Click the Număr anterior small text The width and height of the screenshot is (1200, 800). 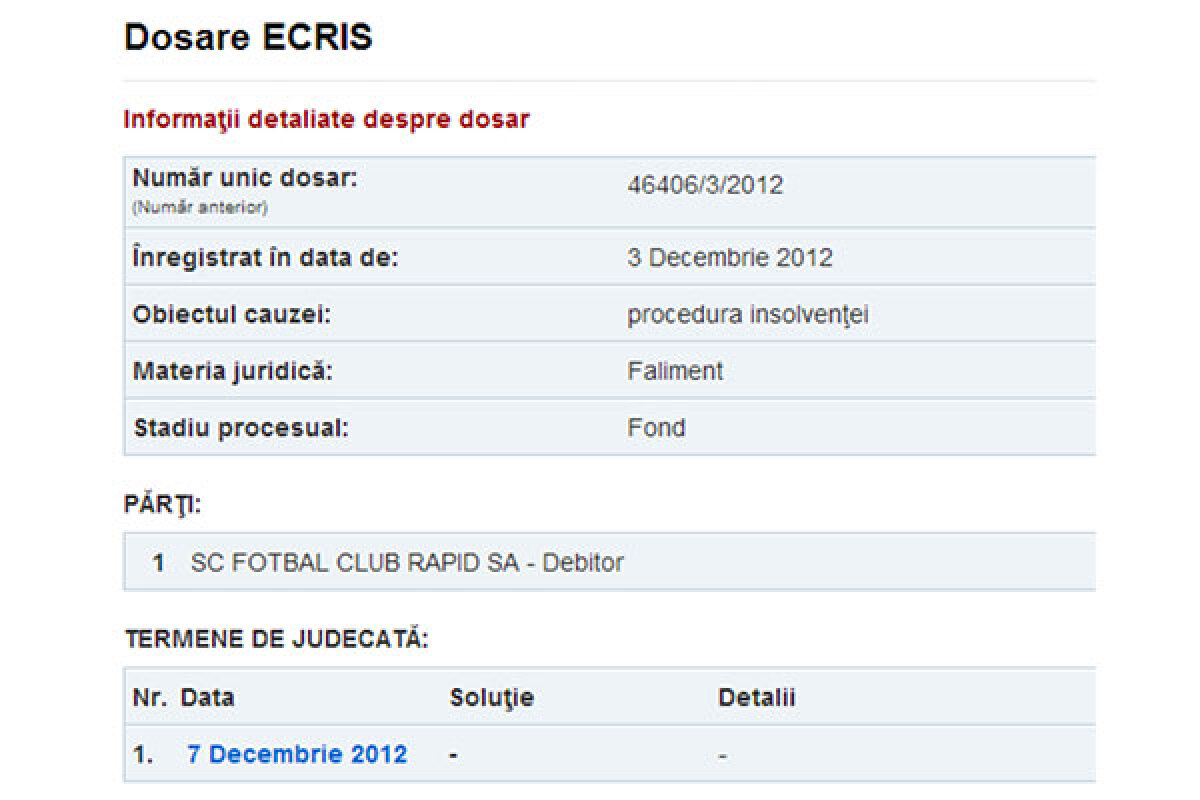[x=200, y=208]
